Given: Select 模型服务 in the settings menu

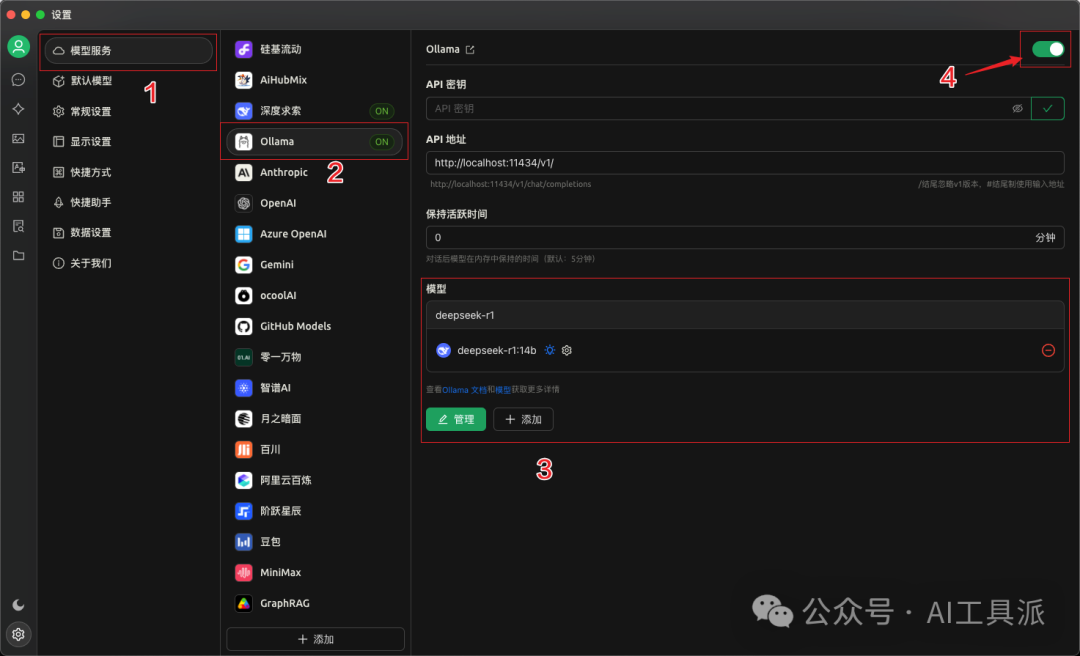Looking at the screenshot, I should [x=129, y=50].
